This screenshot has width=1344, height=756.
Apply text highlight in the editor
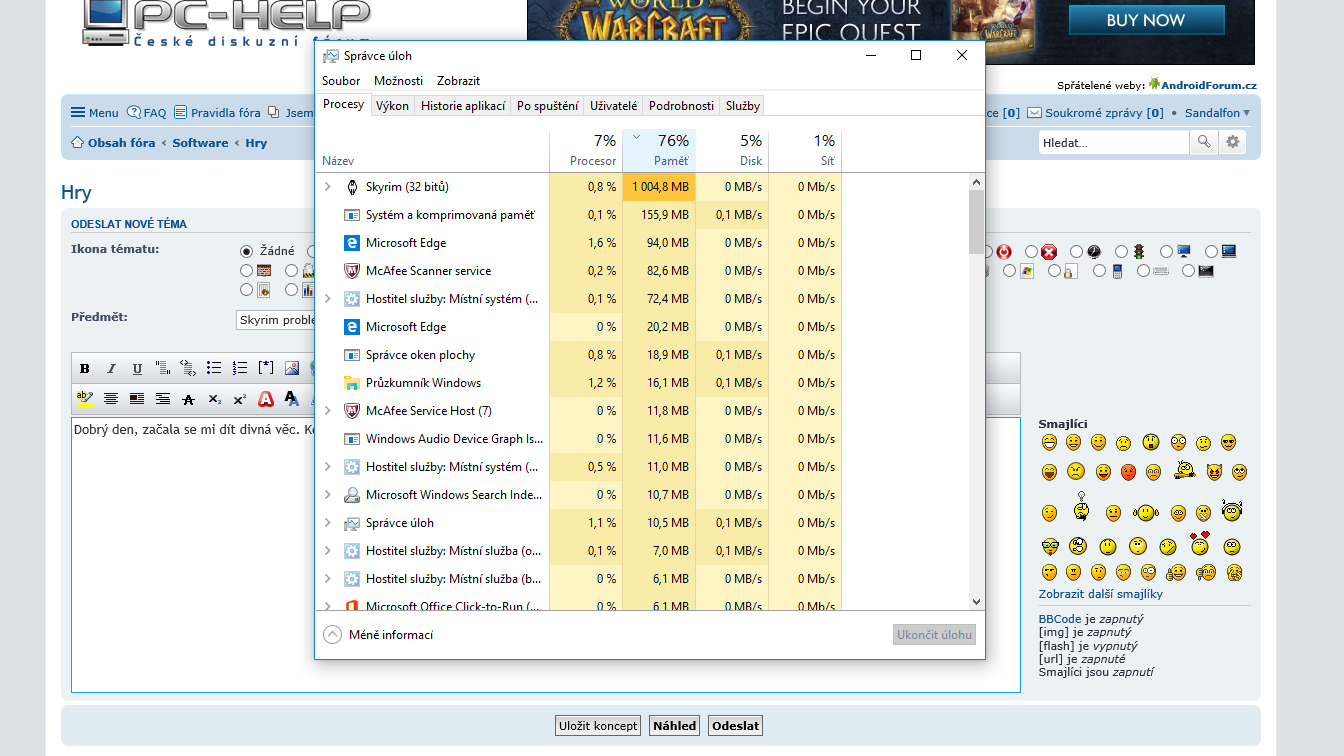click(x=85, y=399)
